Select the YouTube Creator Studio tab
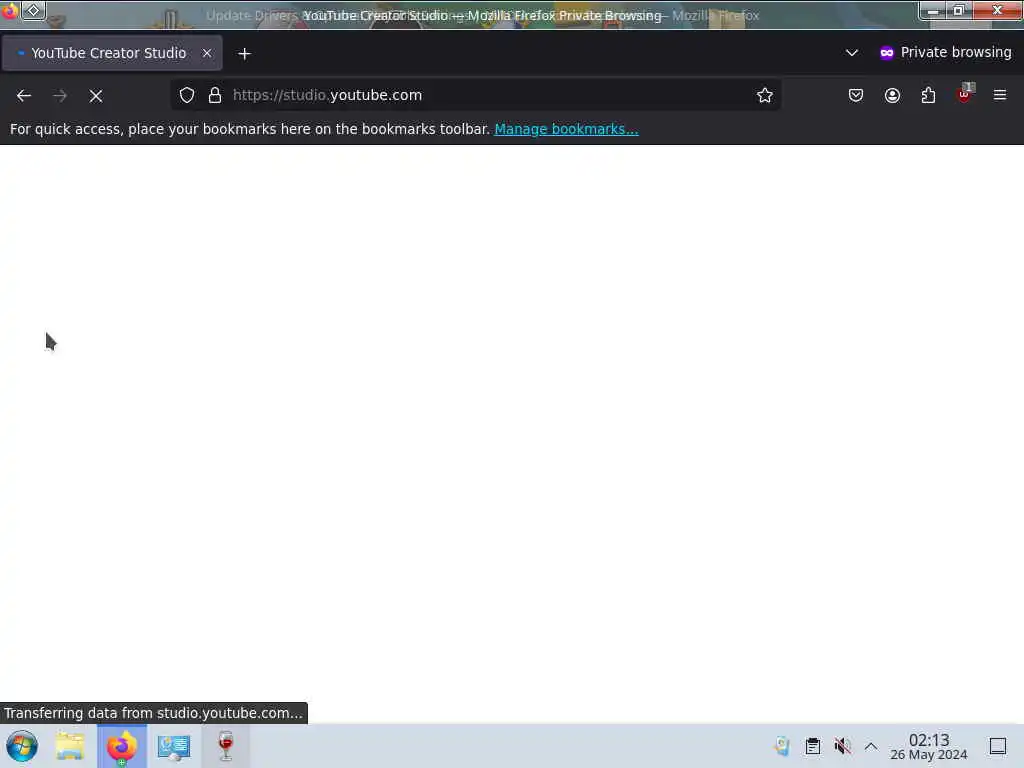Screen dimensions: 1024x768 click(112, 53)
